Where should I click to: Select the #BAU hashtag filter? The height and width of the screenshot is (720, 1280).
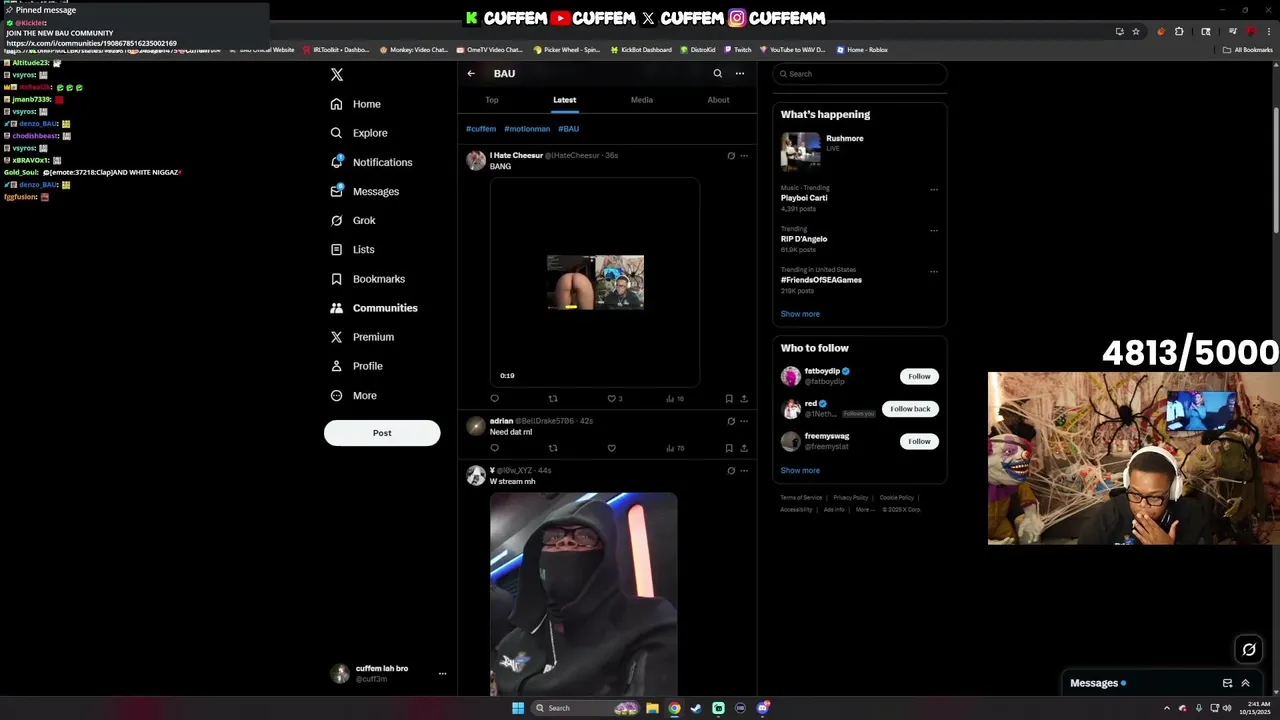pos(568,129)
